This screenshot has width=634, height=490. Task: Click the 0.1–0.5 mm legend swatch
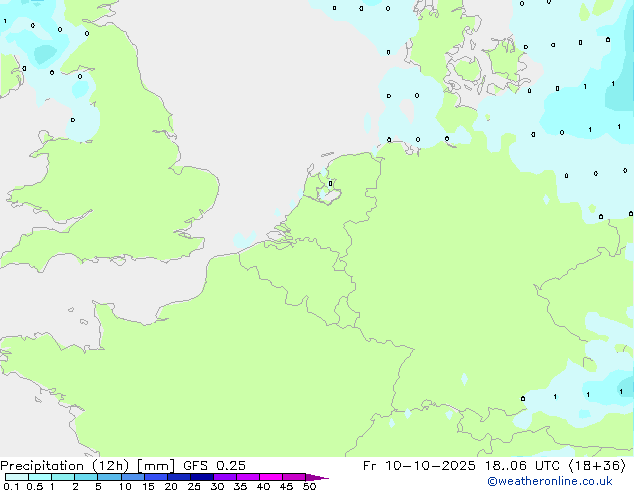(17, 477)
